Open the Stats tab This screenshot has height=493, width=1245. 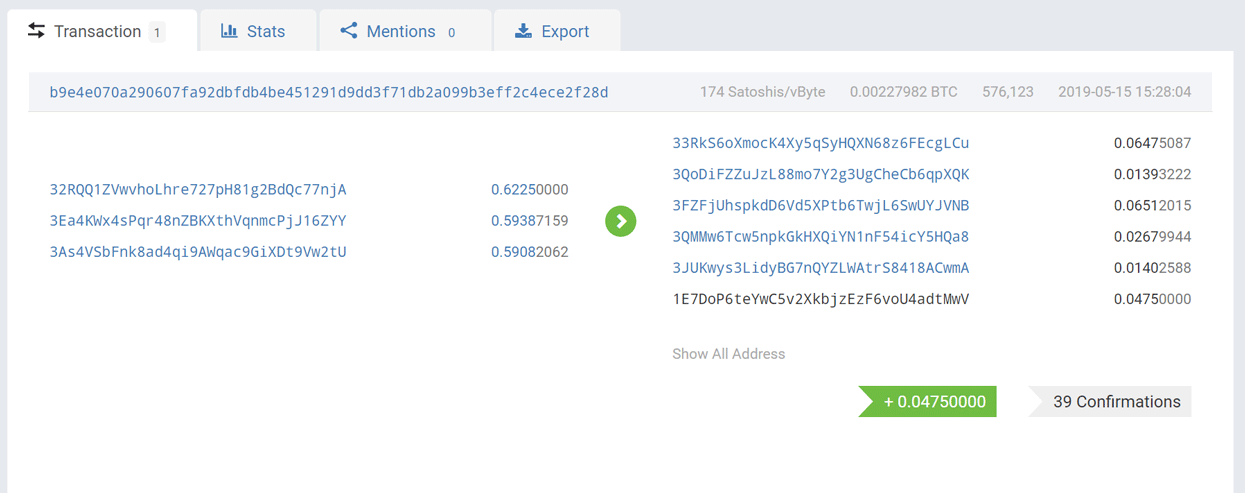(x=259, y=31)
